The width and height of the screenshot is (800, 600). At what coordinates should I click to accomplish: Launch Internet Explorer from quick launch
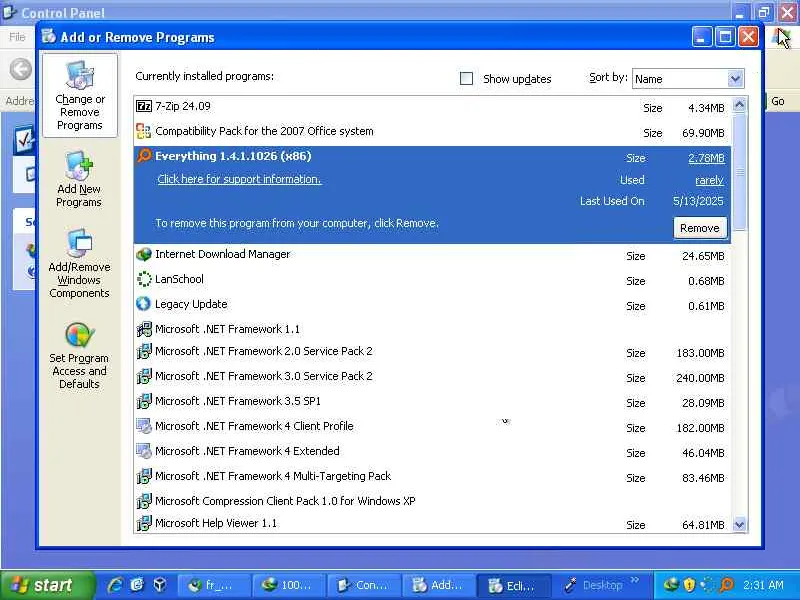tap(115, 585)
